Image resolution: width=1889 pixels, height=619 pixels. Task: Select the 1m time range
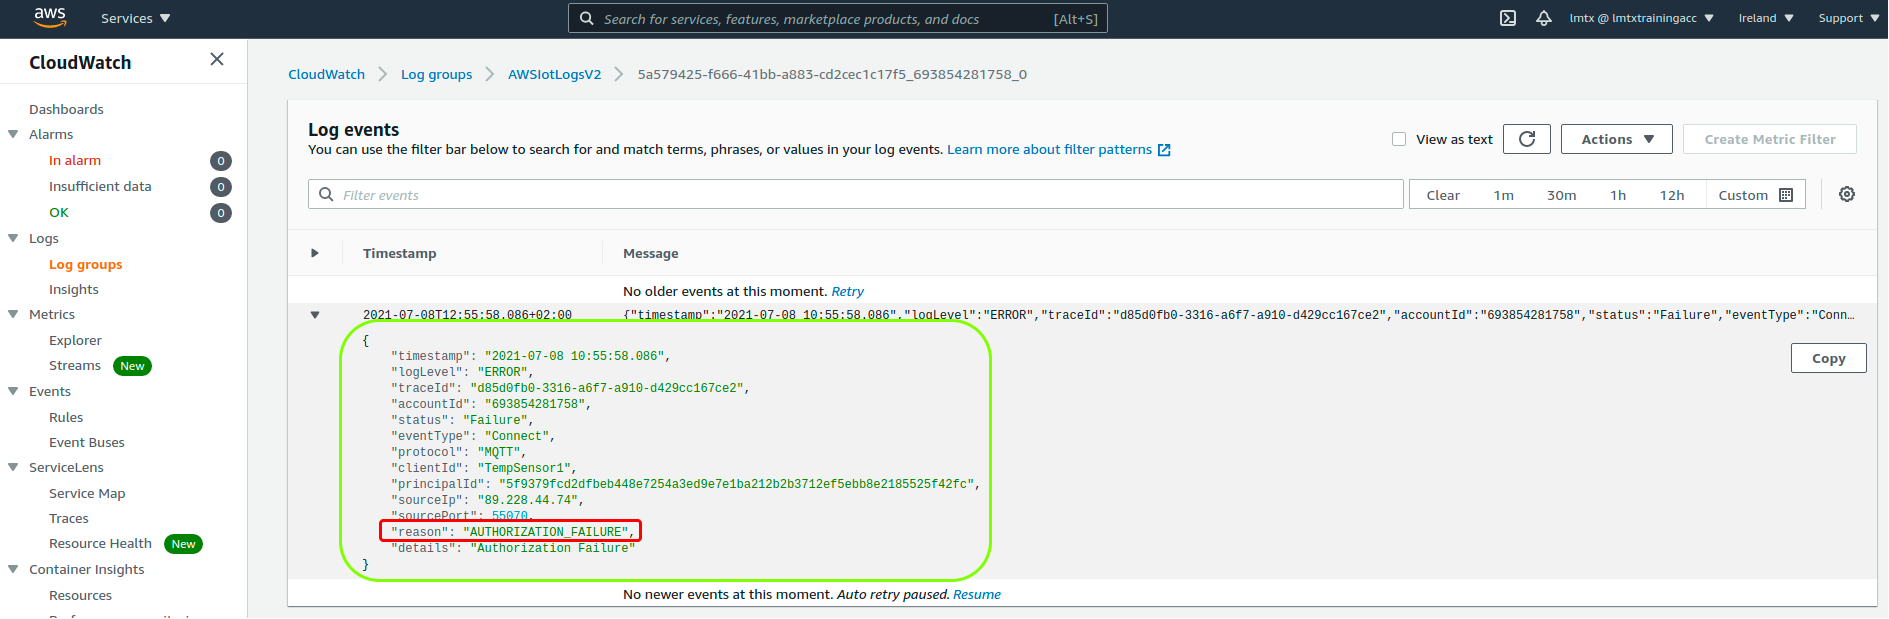pos(1503,195)
